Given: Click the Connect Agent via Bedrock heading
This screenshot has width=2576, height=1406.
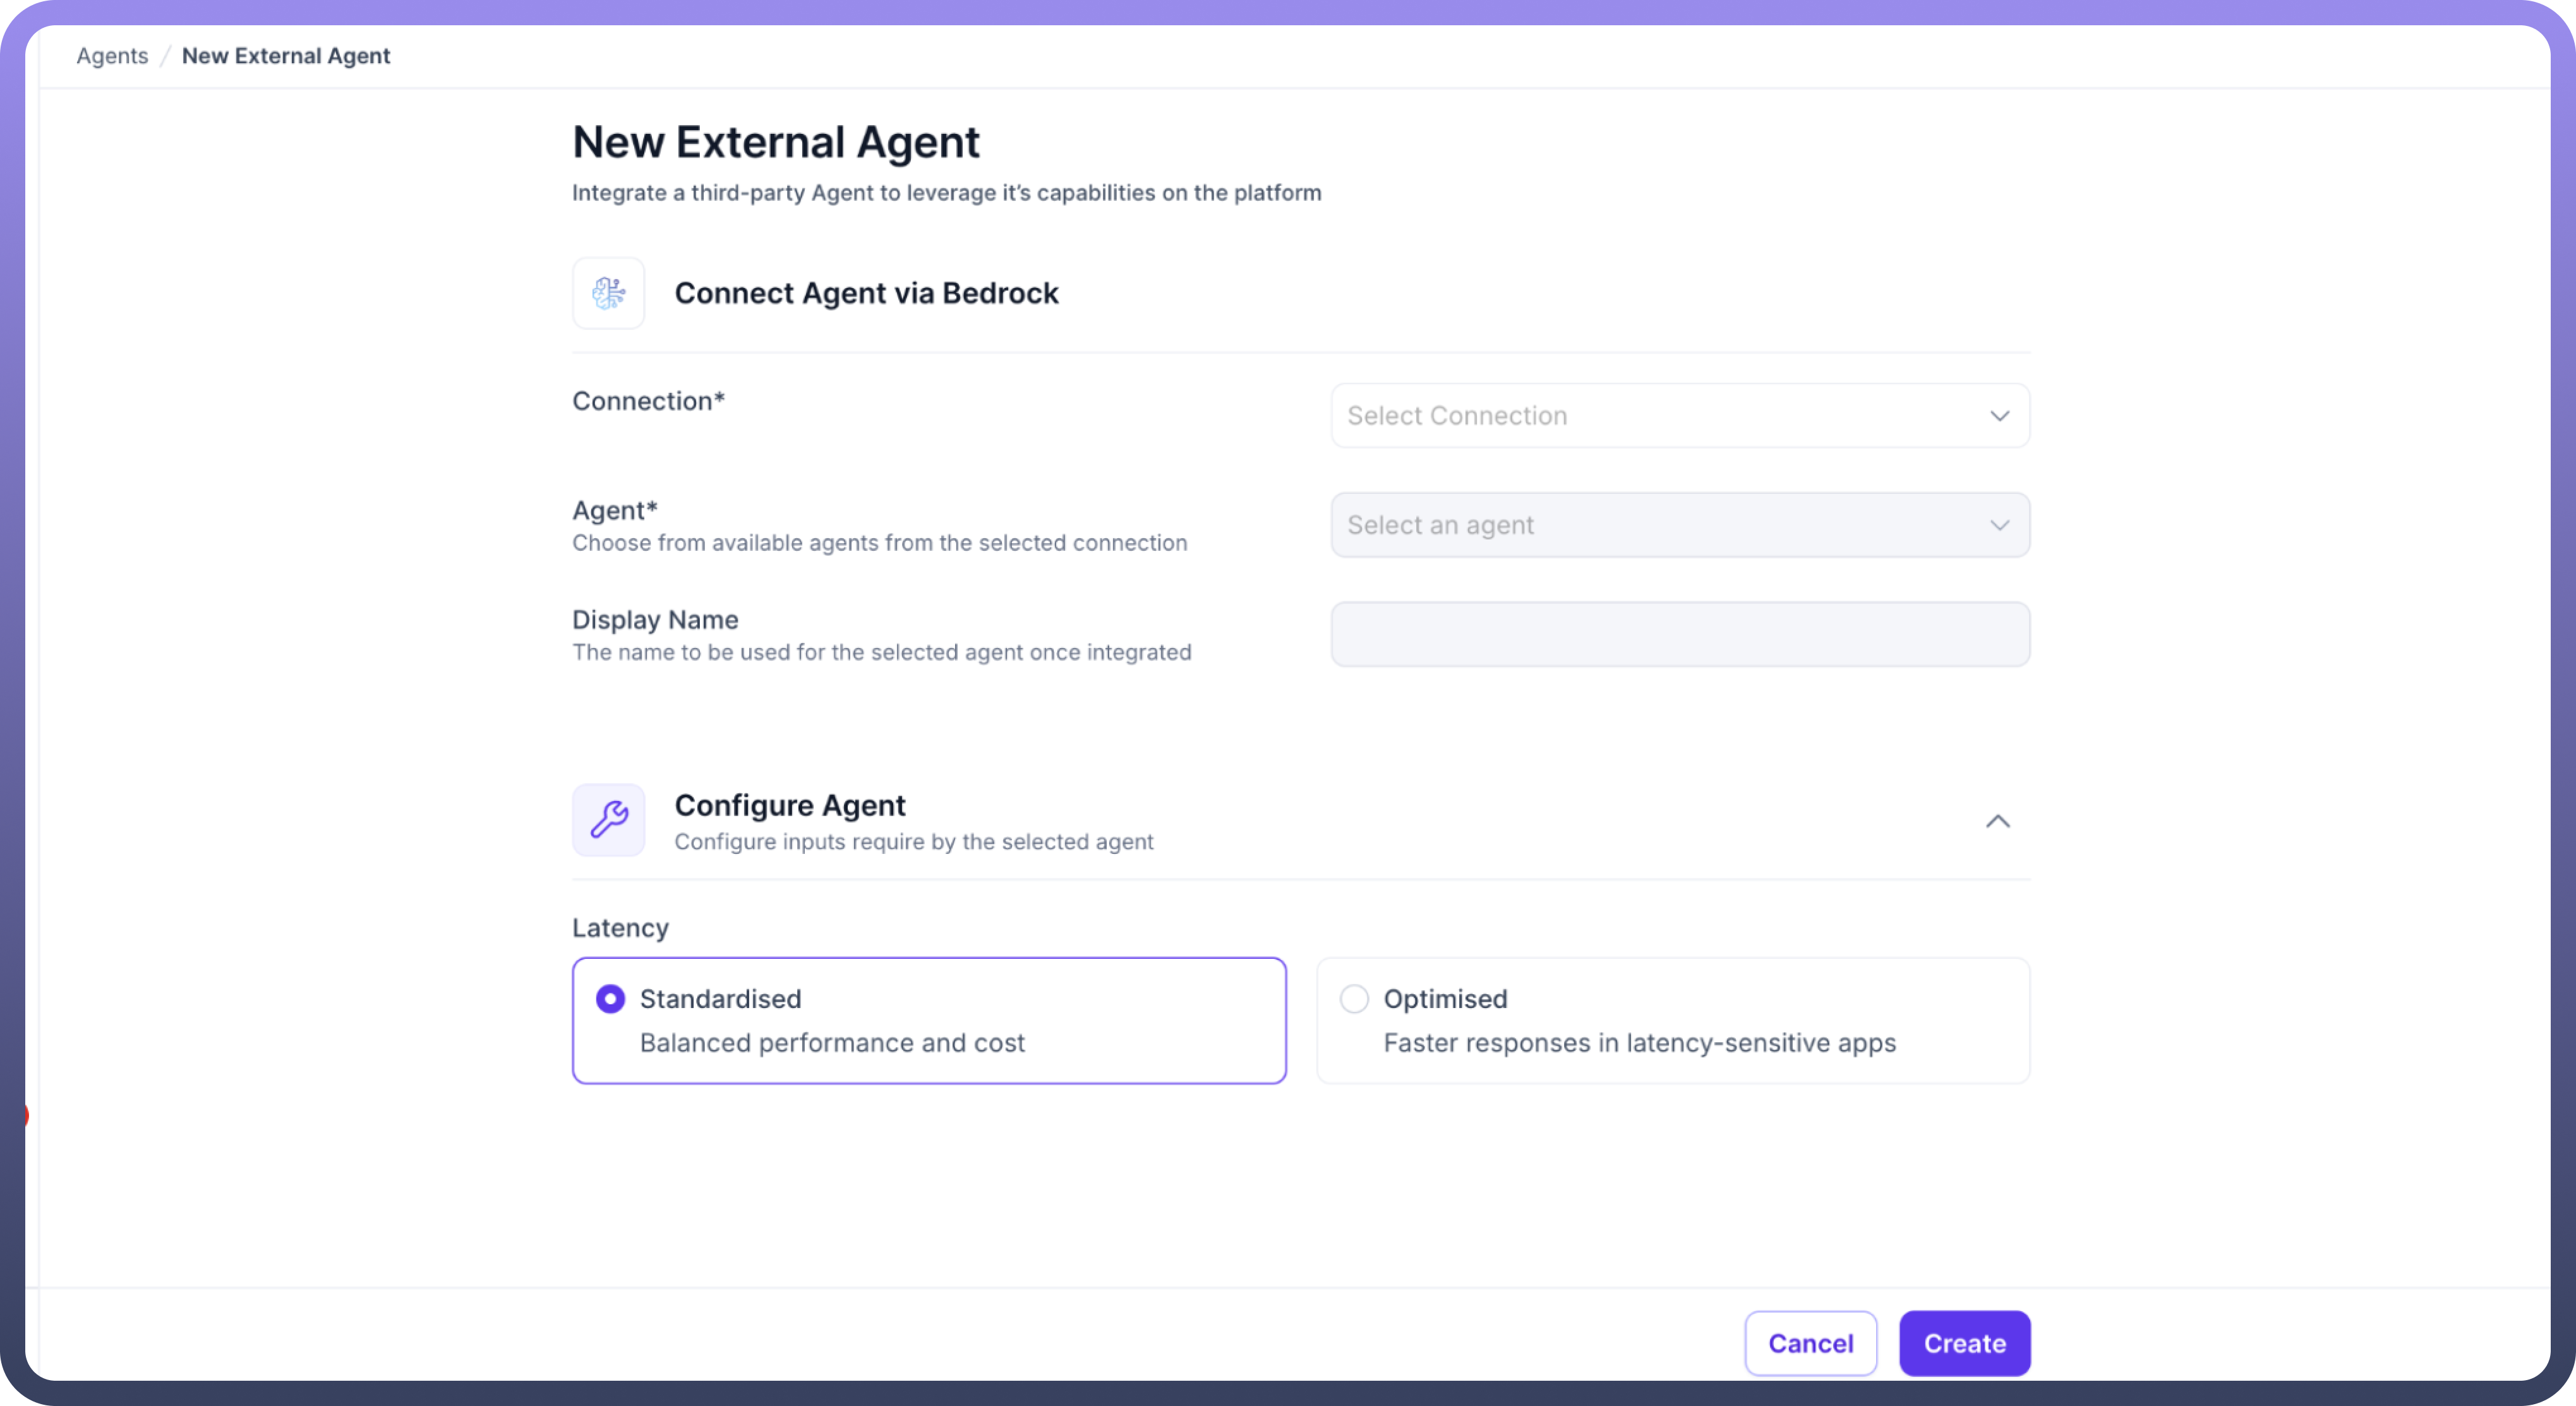Looking at the screenshot, I should coord(866,293).
